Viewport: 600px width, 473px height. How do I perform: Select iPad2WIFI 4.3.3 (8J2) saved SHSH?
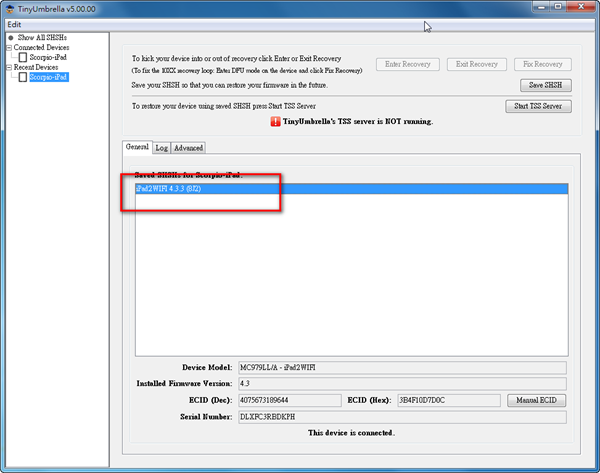(352, 189)
